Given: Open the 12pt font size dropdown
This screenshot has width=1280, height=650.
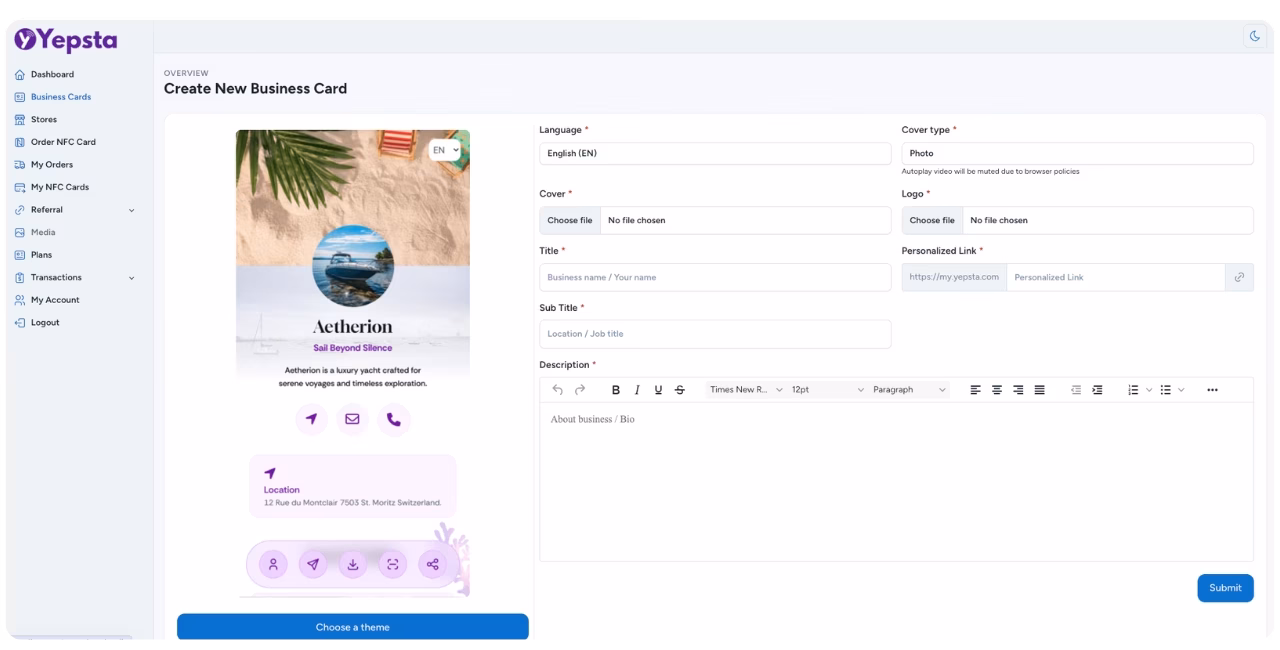Looking at the screenshot, I should tap(827, 390).
